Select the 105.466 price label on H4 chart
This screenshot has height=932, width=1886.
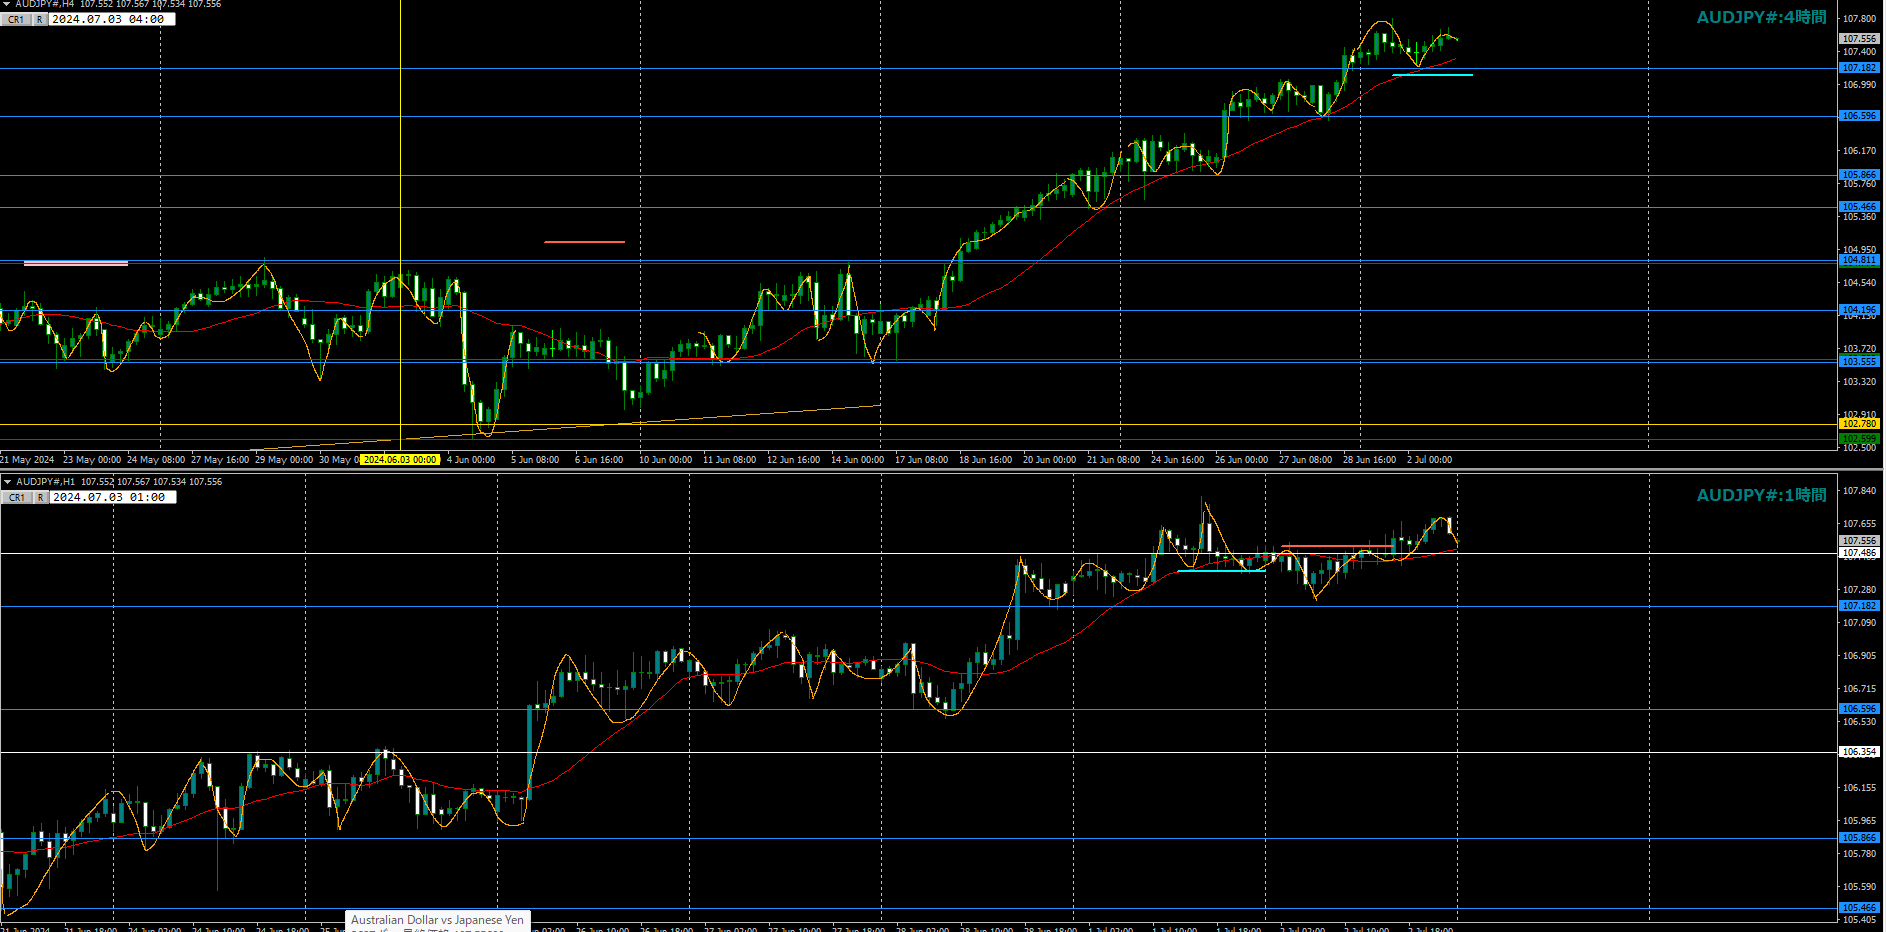(x=1860, y=207)
